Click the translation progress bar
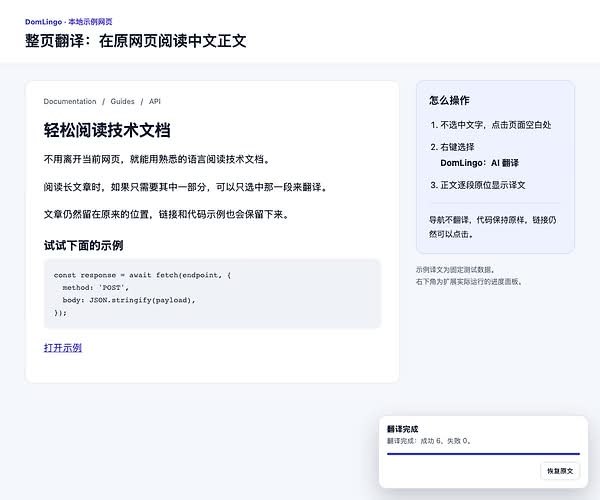This screenshot has width=600, height=500. point(483,454)
